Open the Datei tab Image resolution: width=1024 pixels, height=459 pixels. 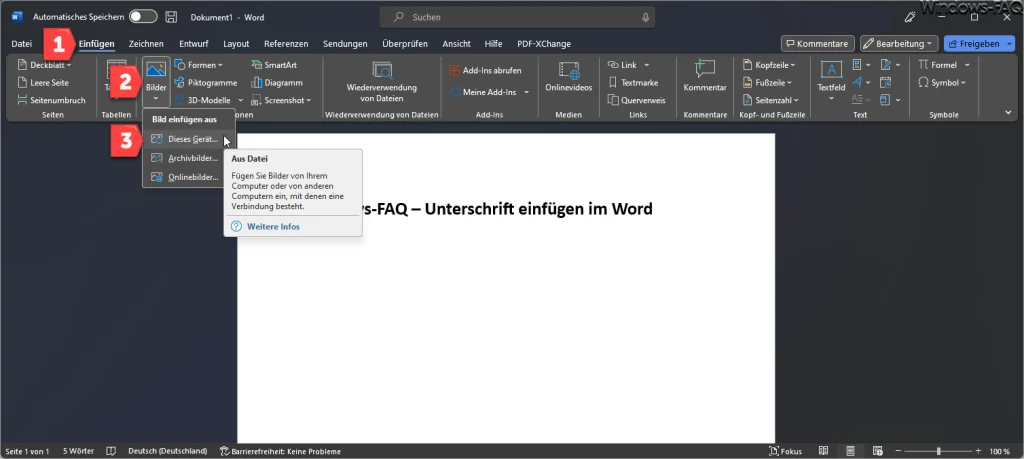click(x=22, y=44)
